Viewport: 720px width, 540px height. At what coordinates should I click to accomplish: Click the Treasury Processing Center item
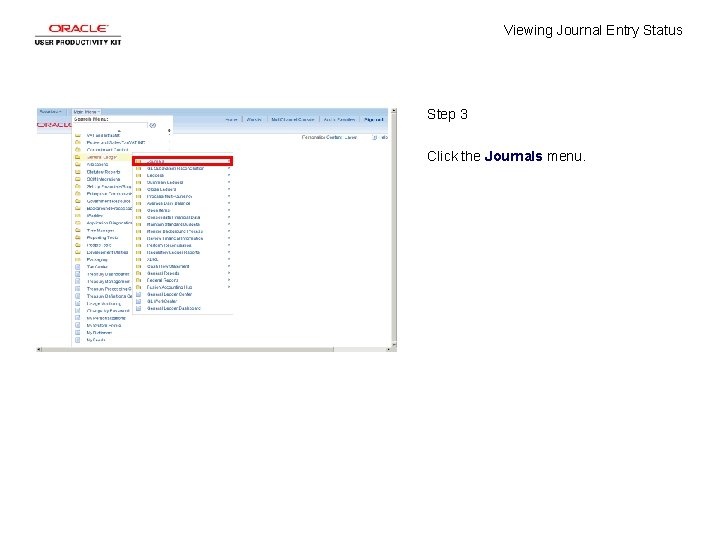pos(109,289)
